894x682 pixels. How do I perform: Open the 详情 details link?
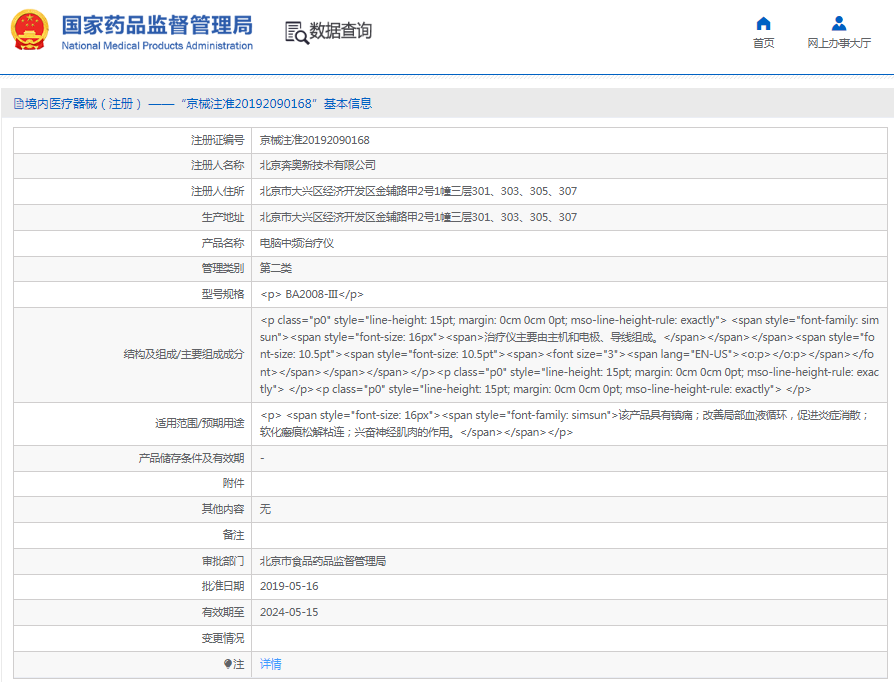click(x=271, y=664)
